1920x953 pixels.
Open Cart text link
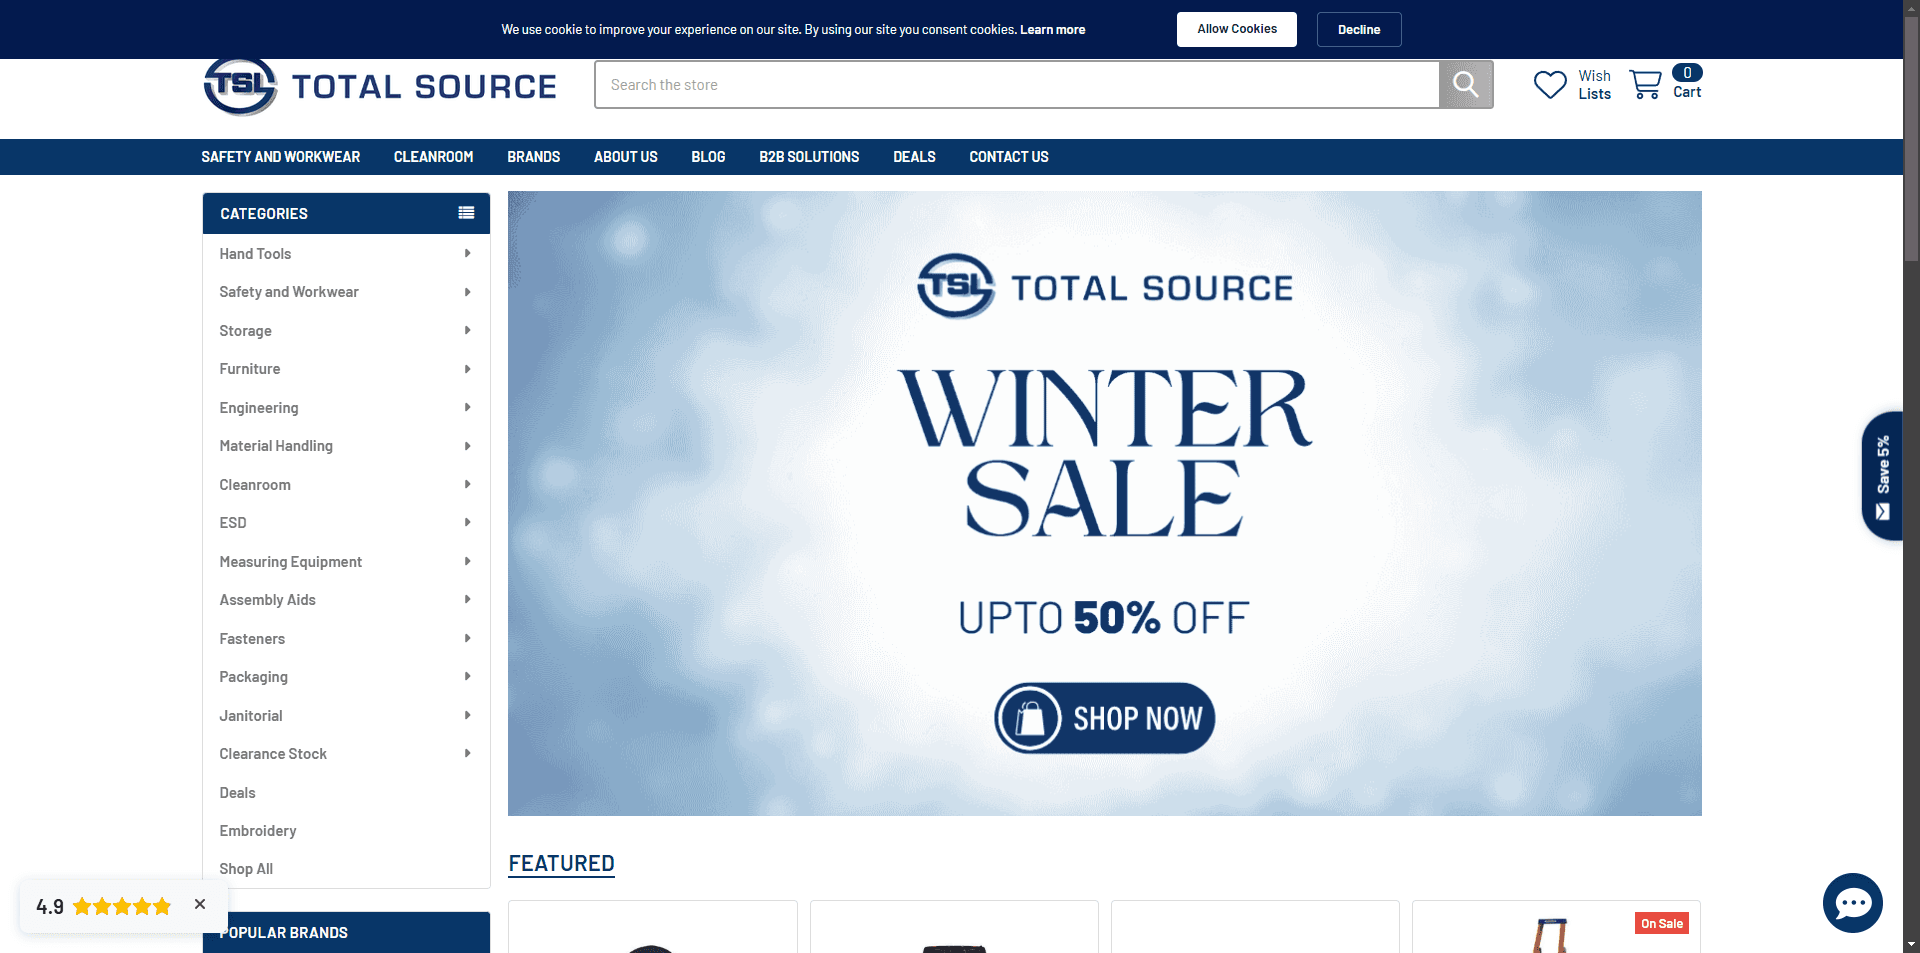coord(1687,92)
